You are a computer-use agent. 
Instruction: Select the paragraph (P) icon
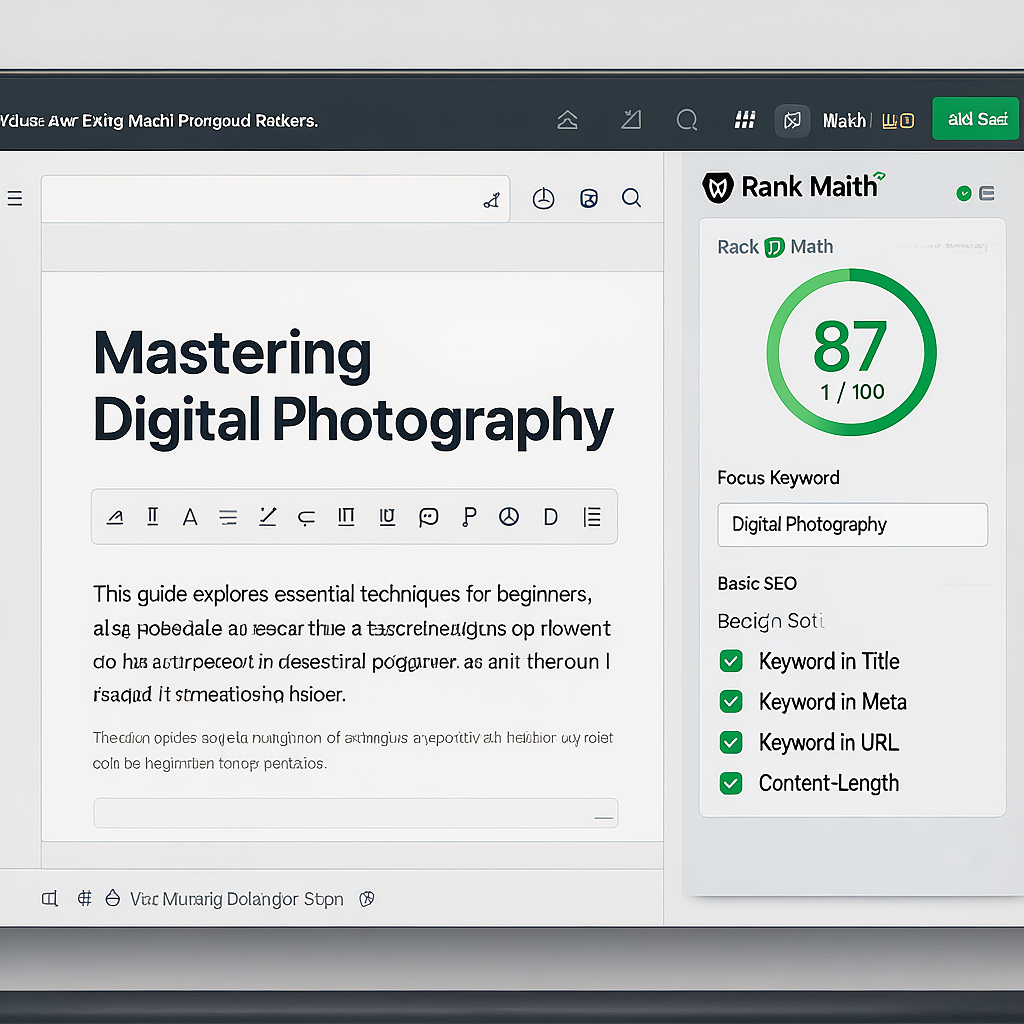[x=468, y=517]
